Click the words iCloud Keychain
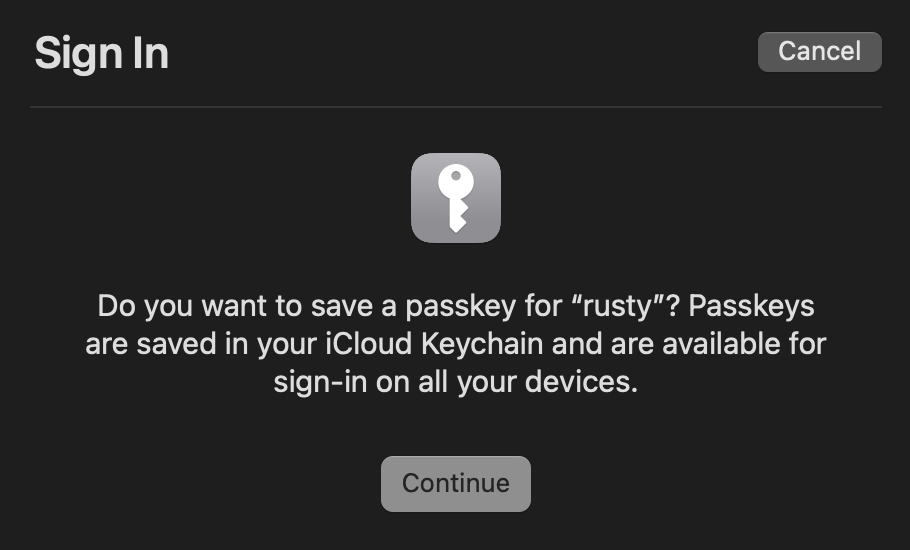 (x=434, y=343)
